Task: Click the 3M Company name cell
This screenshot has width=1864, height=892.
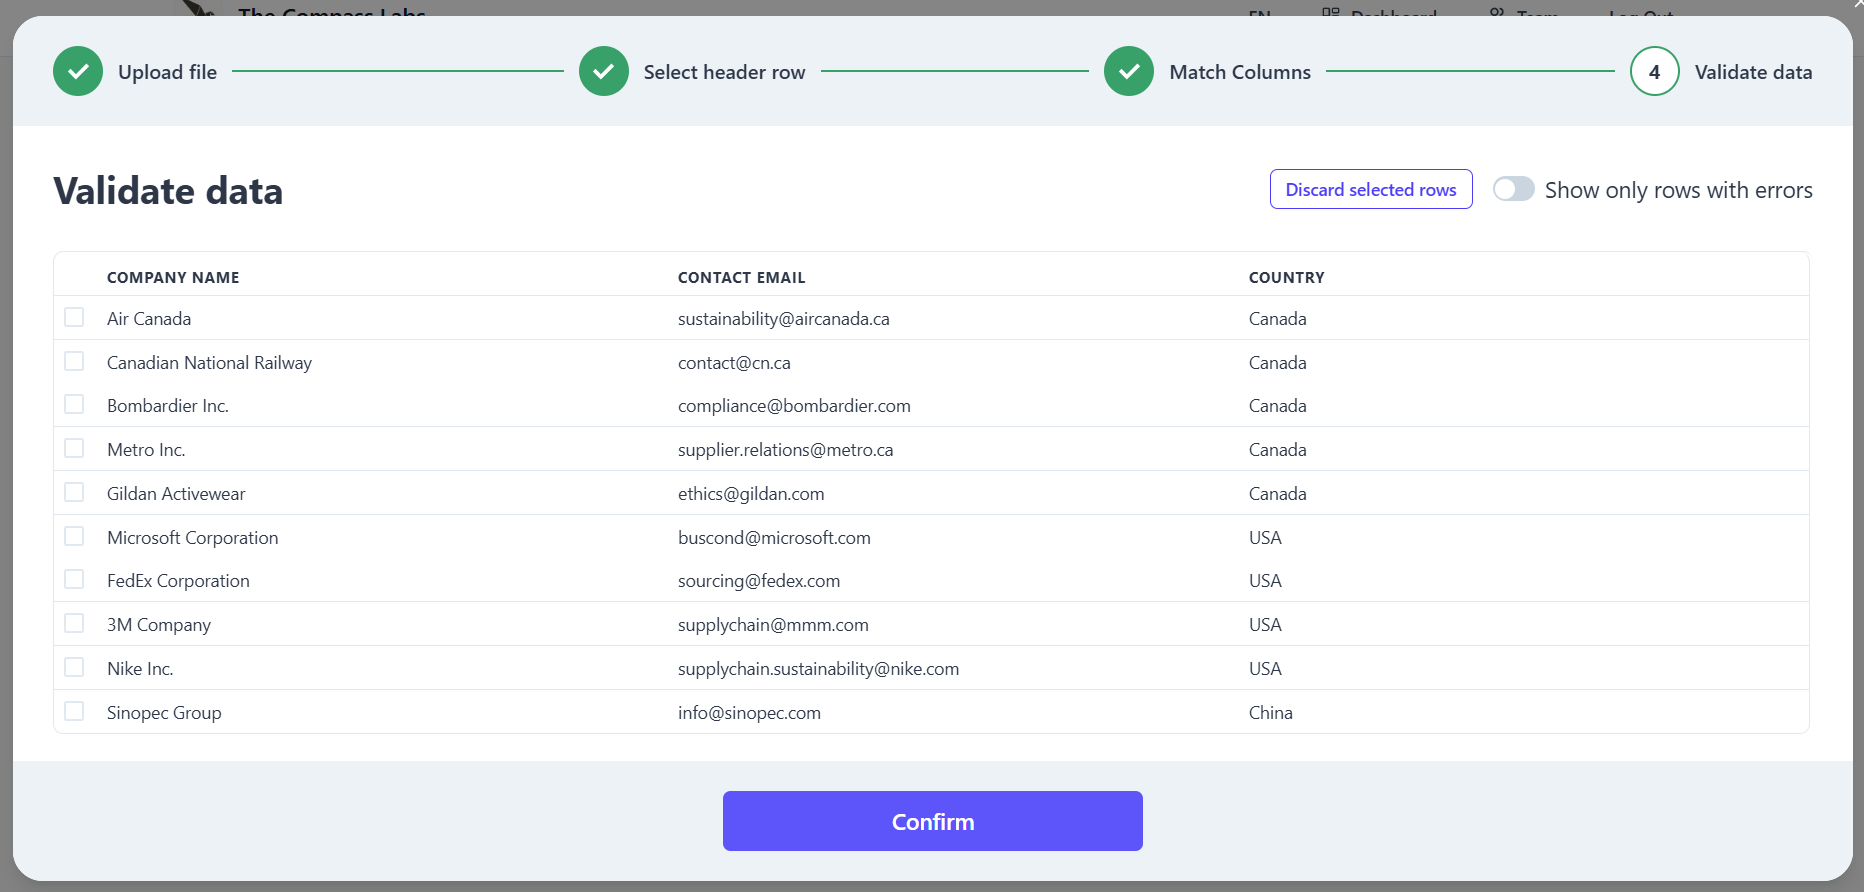Action: pos(159,625)
